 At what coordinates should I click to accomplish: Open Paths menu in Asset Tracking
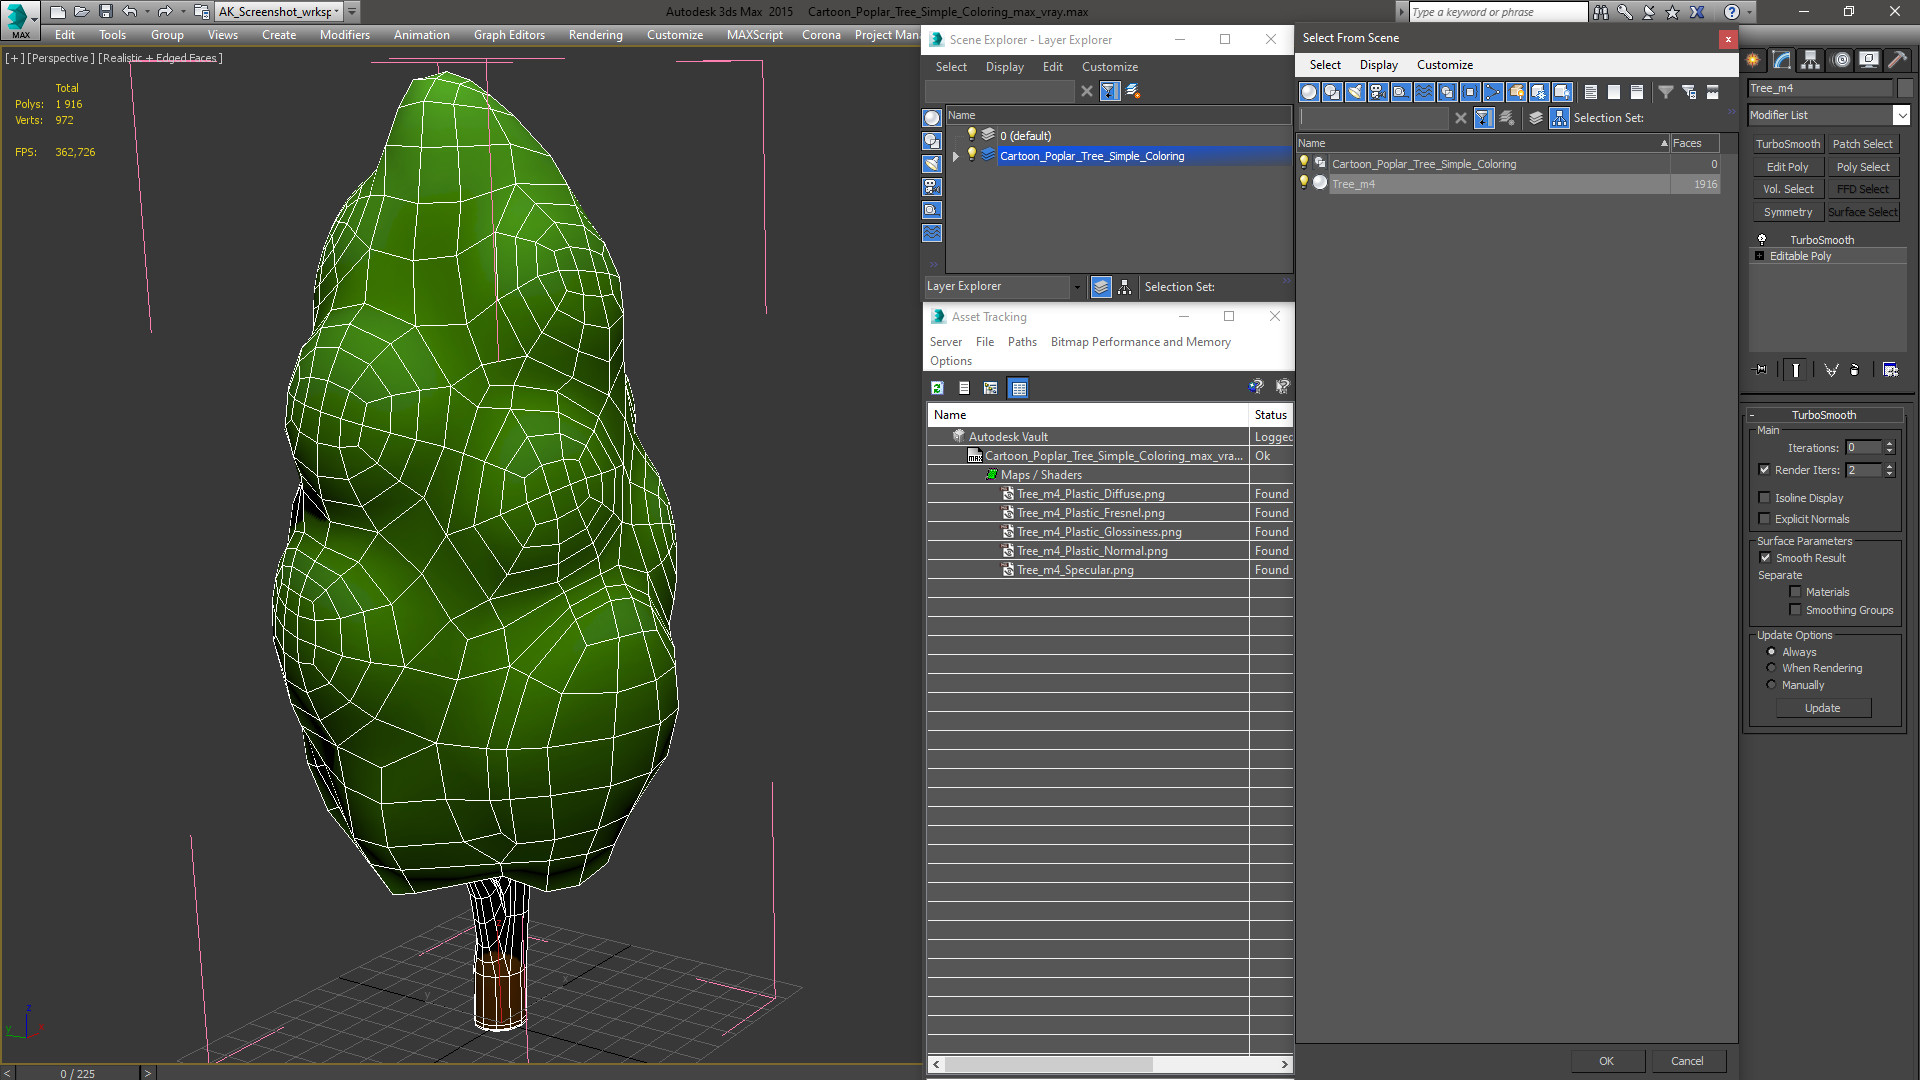tap(1022, 342)
